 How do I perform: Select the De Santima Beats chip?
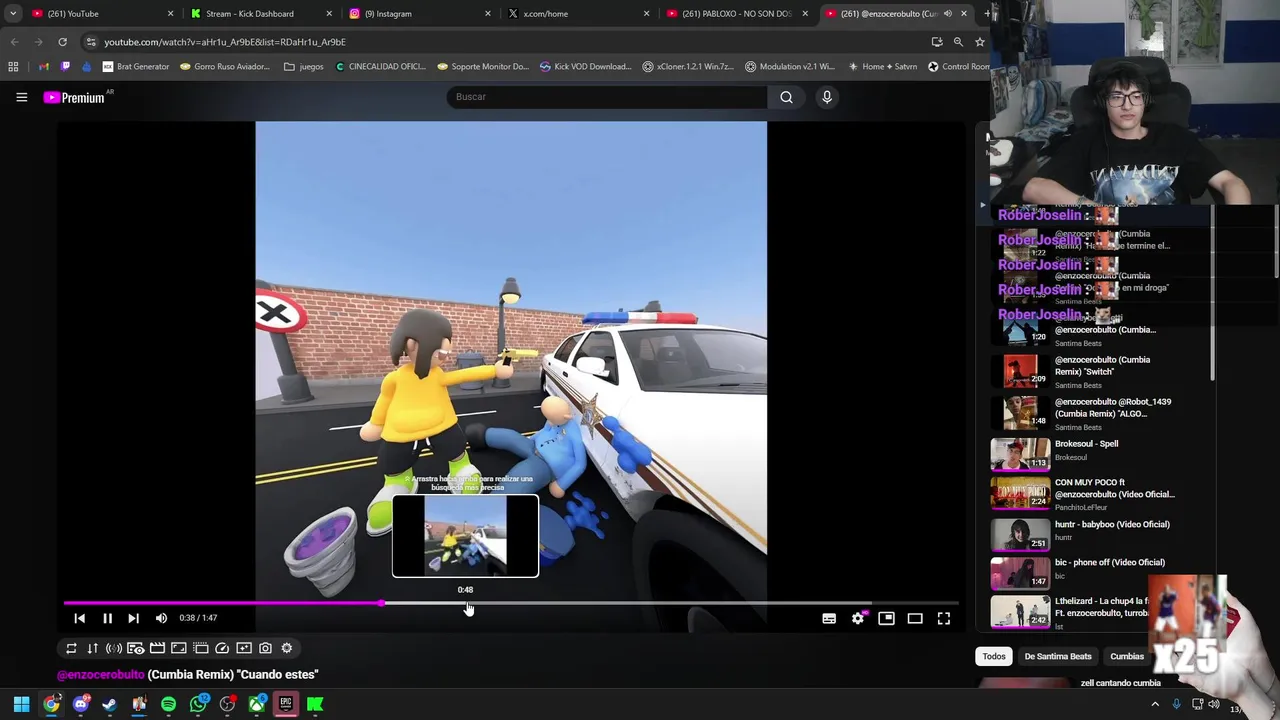(1058, 656)
